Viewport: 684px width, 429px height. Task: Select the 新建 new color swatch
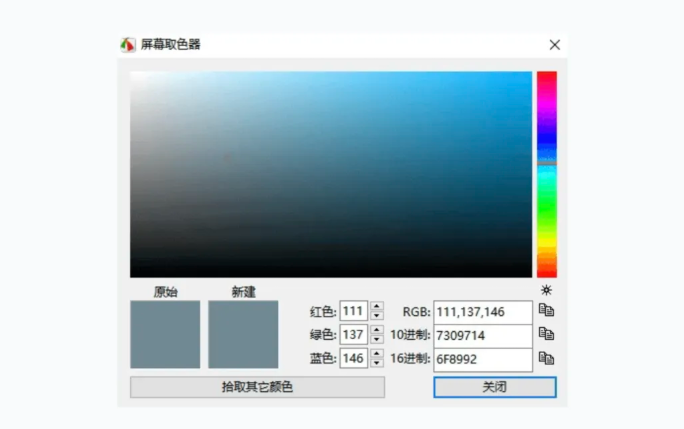[243, 334]
